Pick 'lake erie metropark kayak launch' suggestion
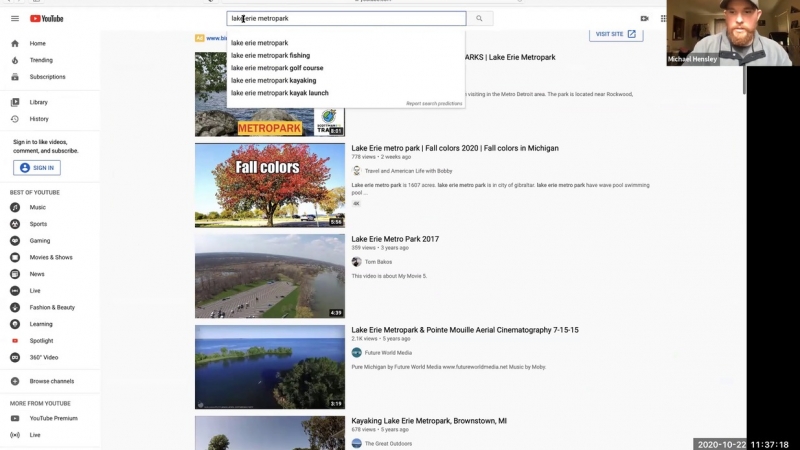The image size is (800, 450). 279,93
